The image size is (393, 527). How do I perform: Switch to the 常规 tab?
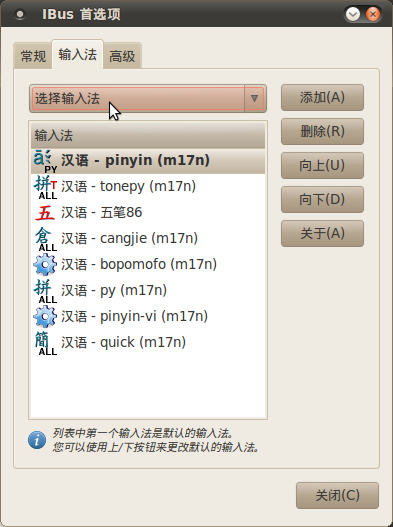33,56
